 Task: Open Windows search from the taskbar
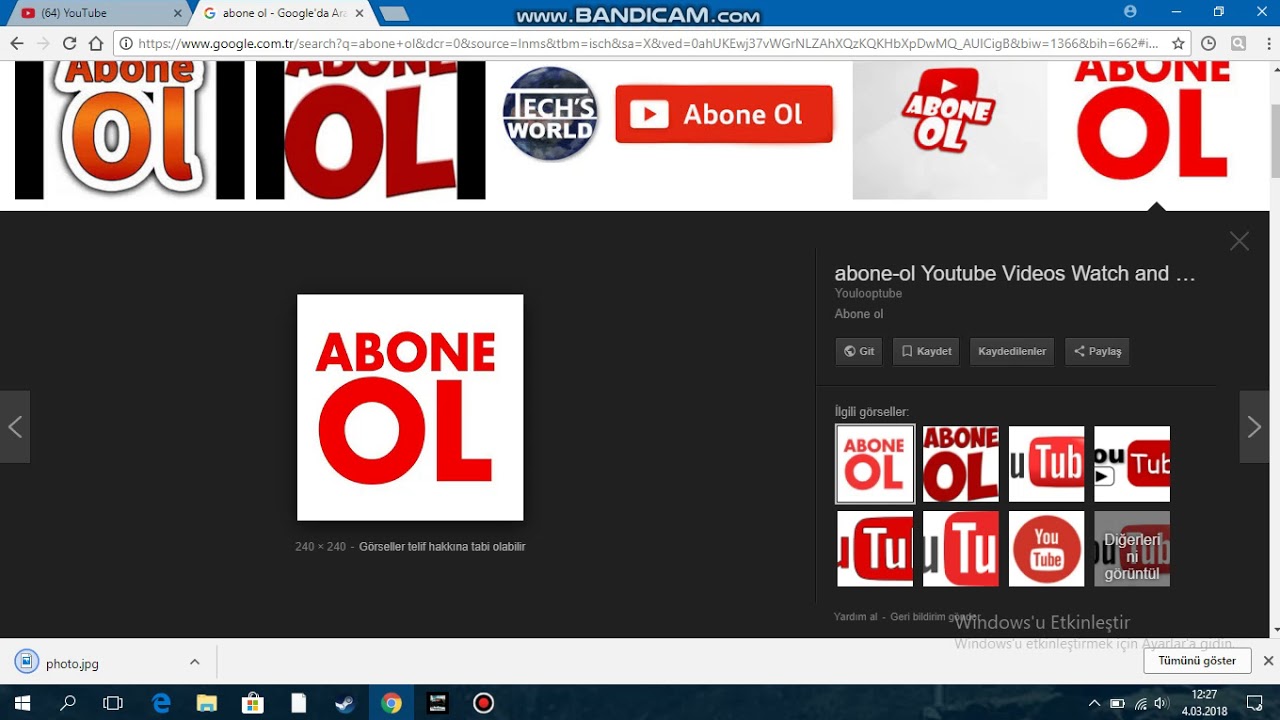(68, 703)
